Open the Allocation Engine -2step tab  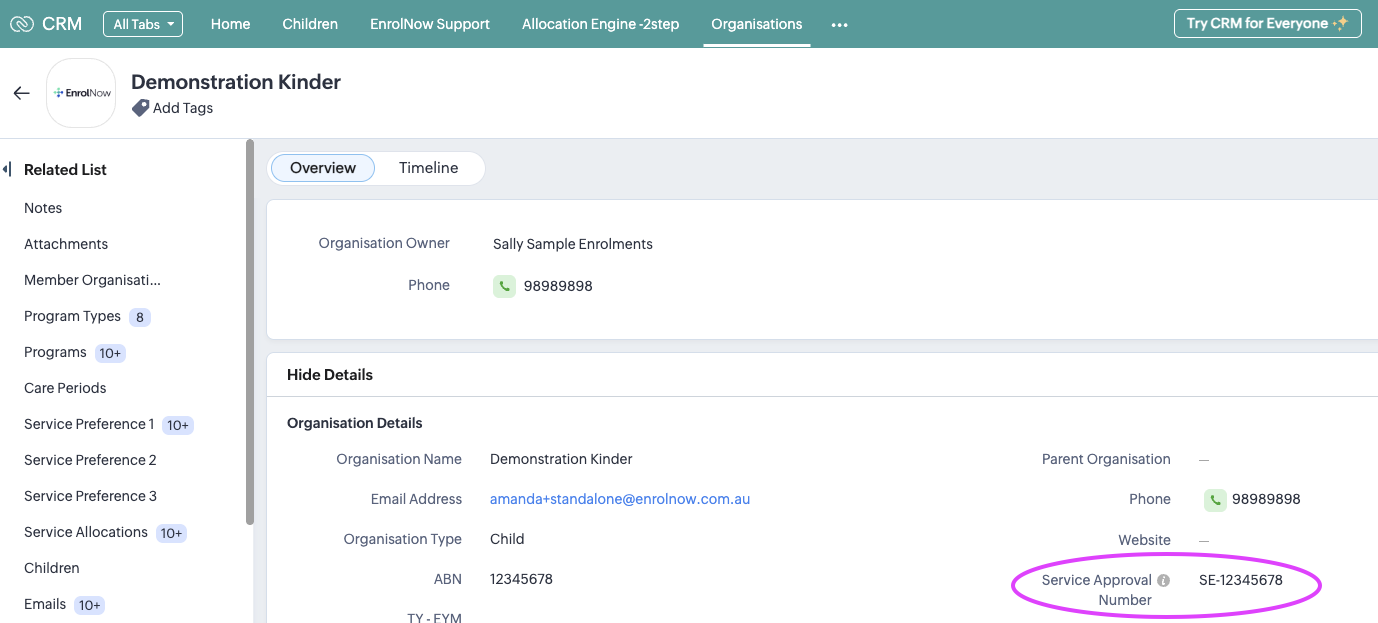point(600,24)
